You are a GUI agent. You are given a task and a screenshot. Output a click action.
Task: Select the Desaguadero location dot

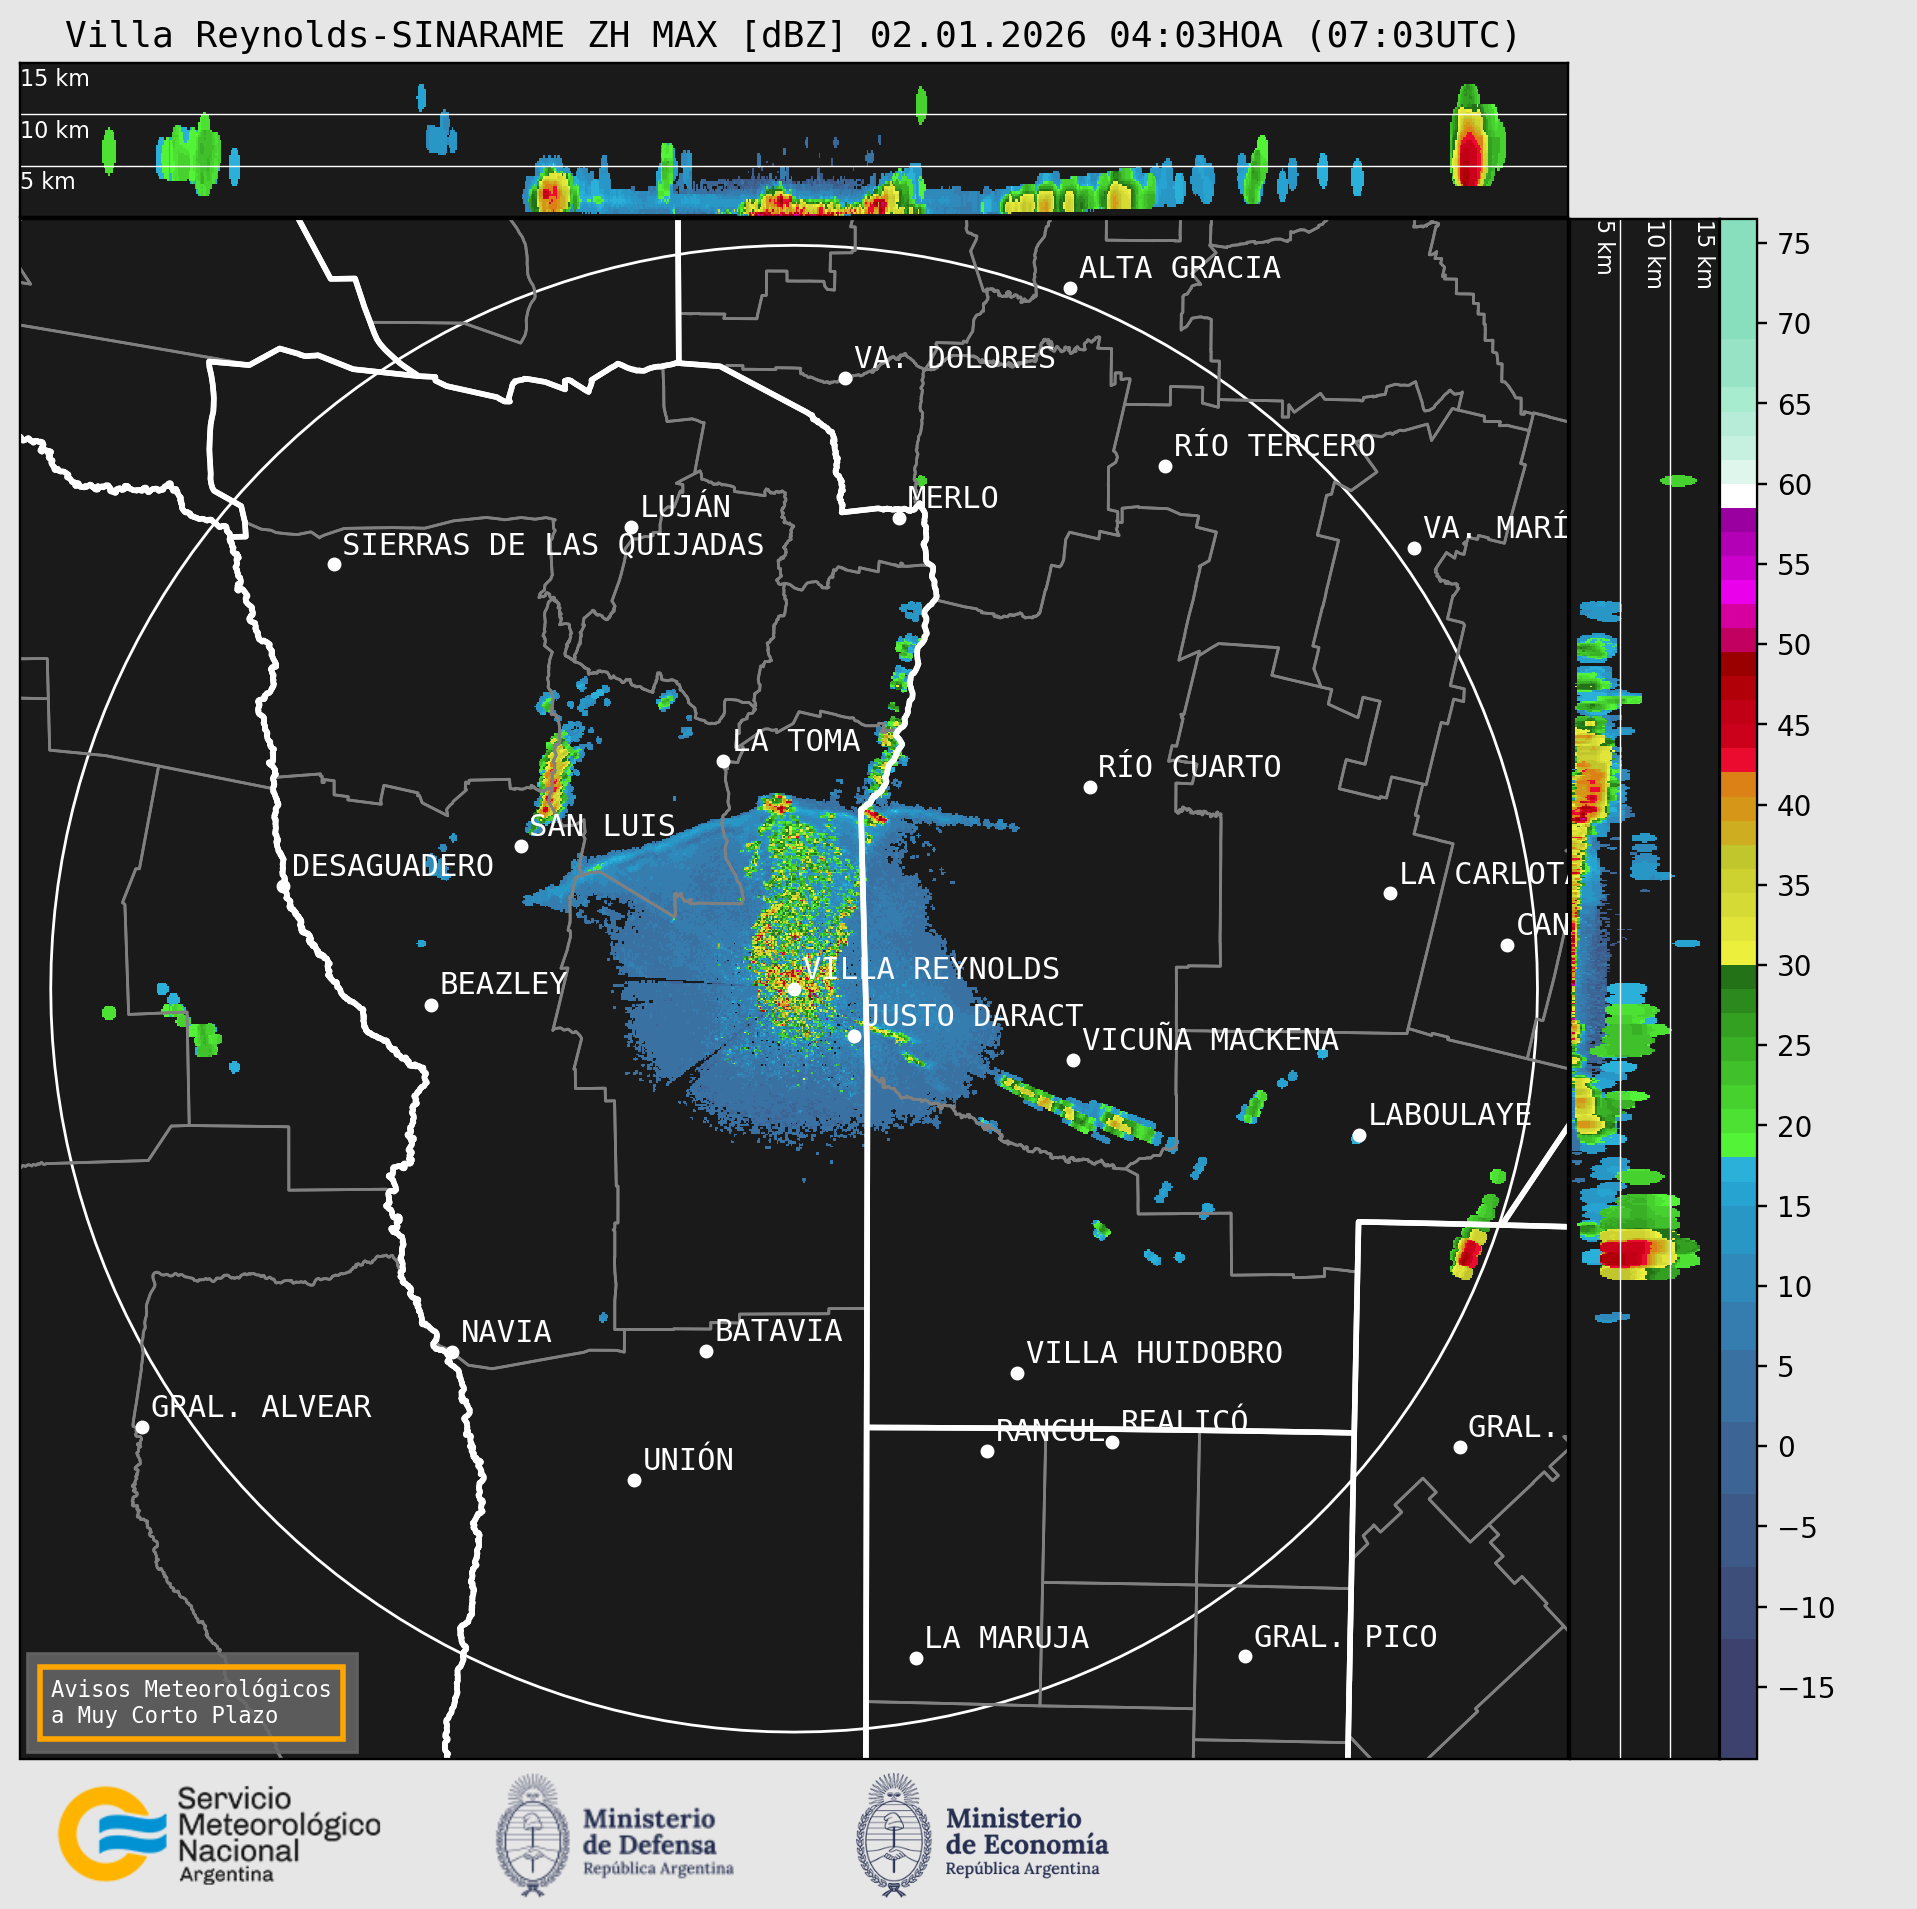(x=283, y=886)
